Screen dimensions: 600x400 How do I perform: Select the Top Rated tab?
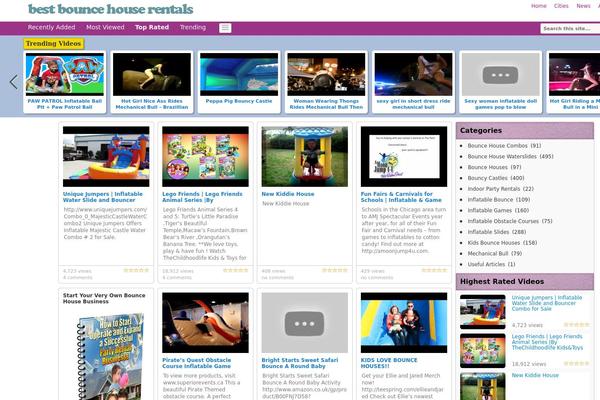tap(152, 27)
